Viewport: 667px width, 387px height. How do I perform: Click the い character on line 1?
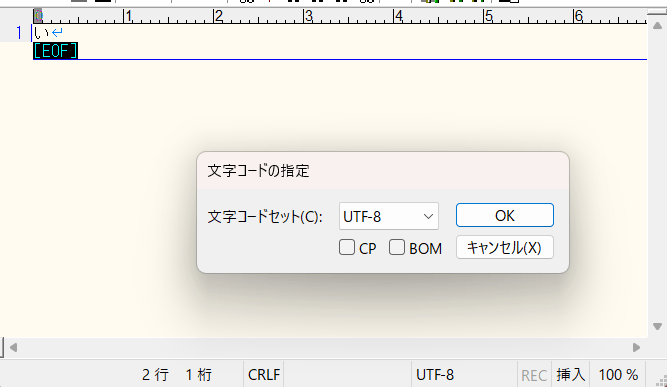pos(42,32)
